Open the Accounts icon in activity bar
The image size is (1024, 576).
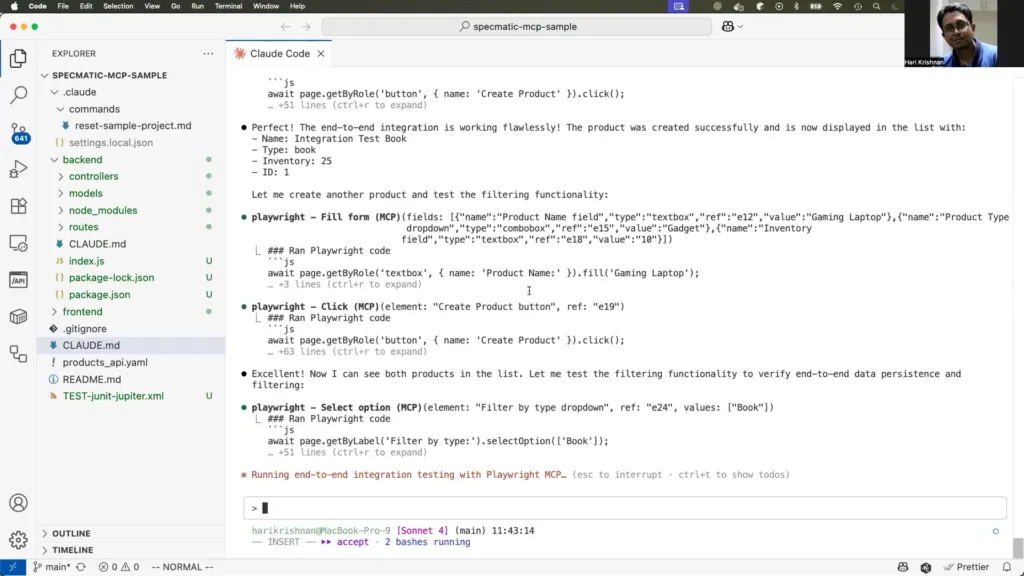pyautogui.click(x=18, y=503)
